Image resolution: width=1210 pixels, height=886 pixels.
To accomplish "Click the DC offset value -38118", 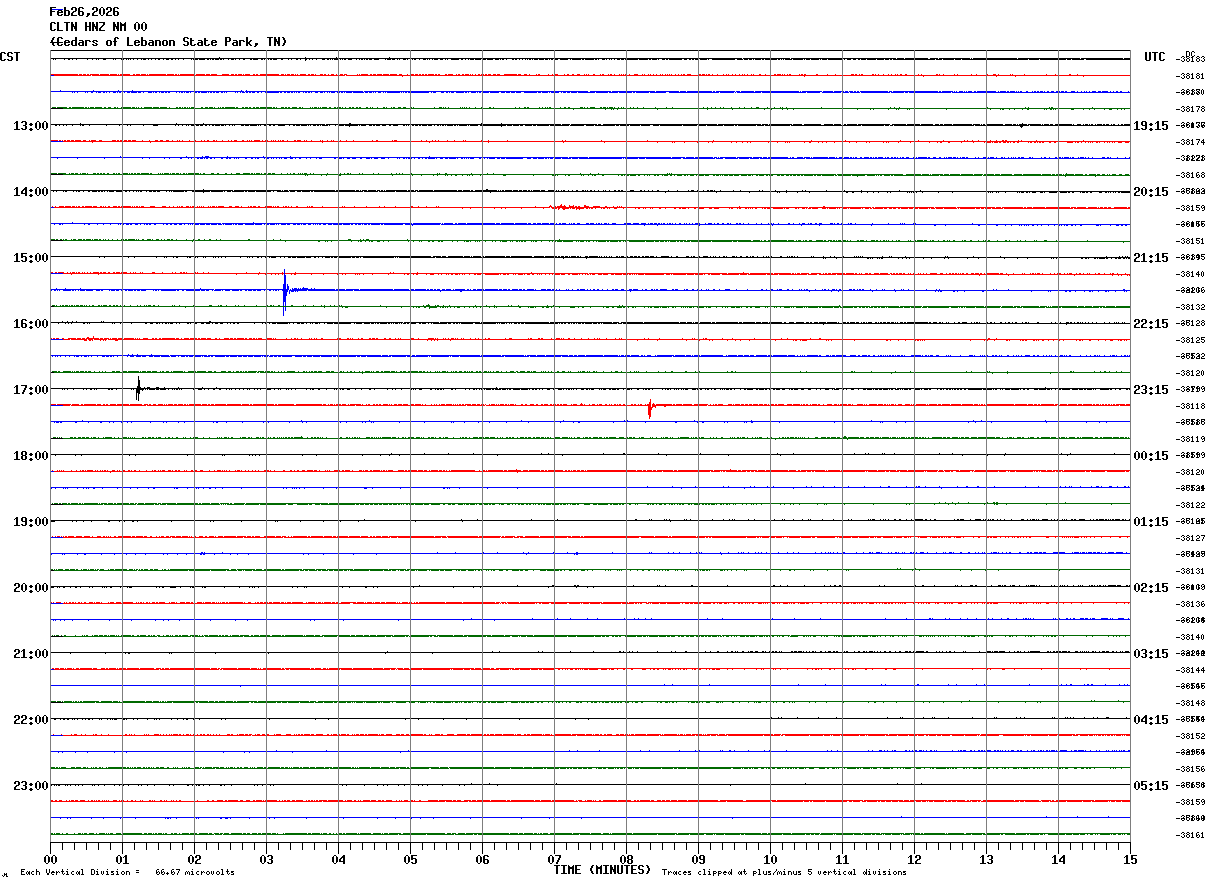I will [1190, 406].
